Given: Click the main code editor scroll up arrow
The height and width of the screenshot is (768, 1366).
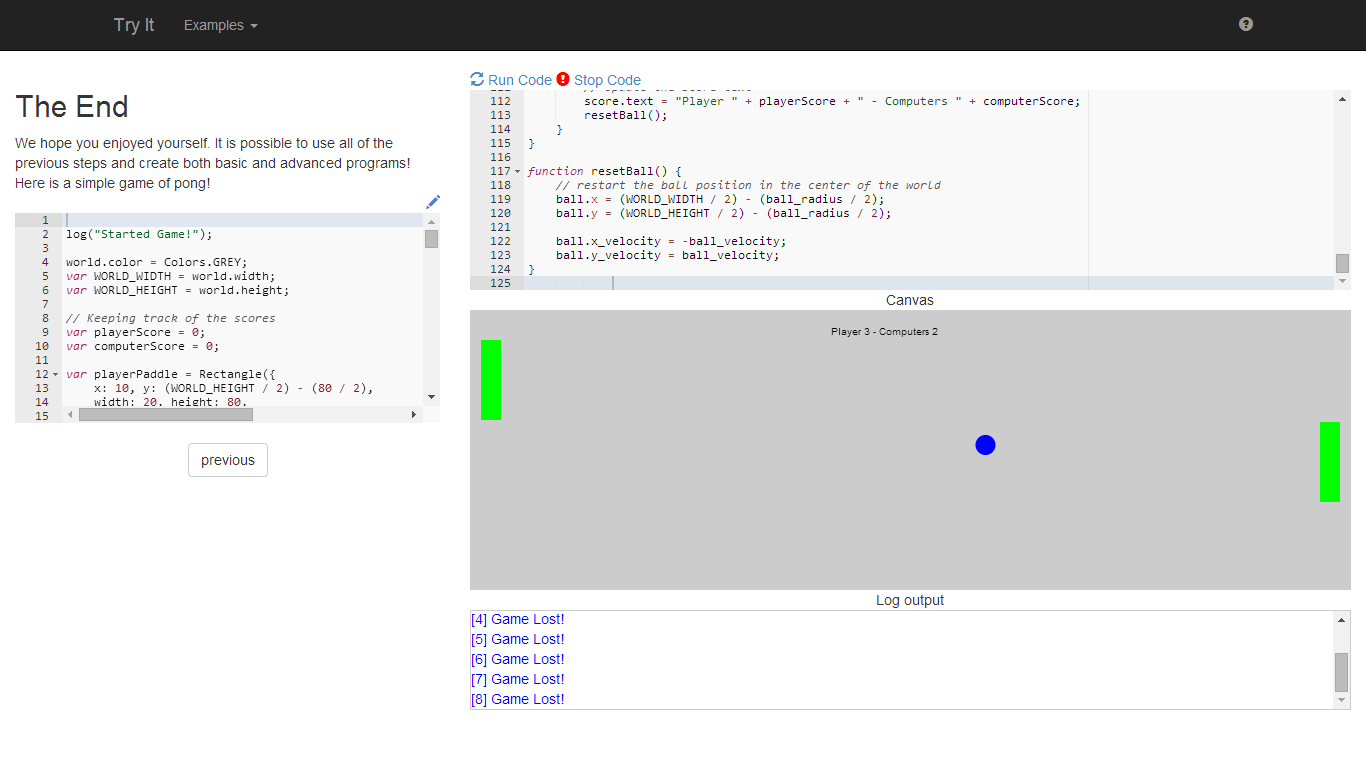Looking at the screenshot, I should pos(1342,98).
